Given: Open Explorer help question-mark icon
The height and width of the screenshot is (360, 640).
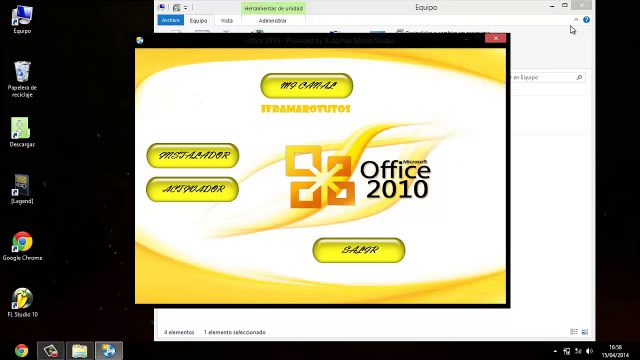Looking at the screenshot, I should click(x=586, y=20).
